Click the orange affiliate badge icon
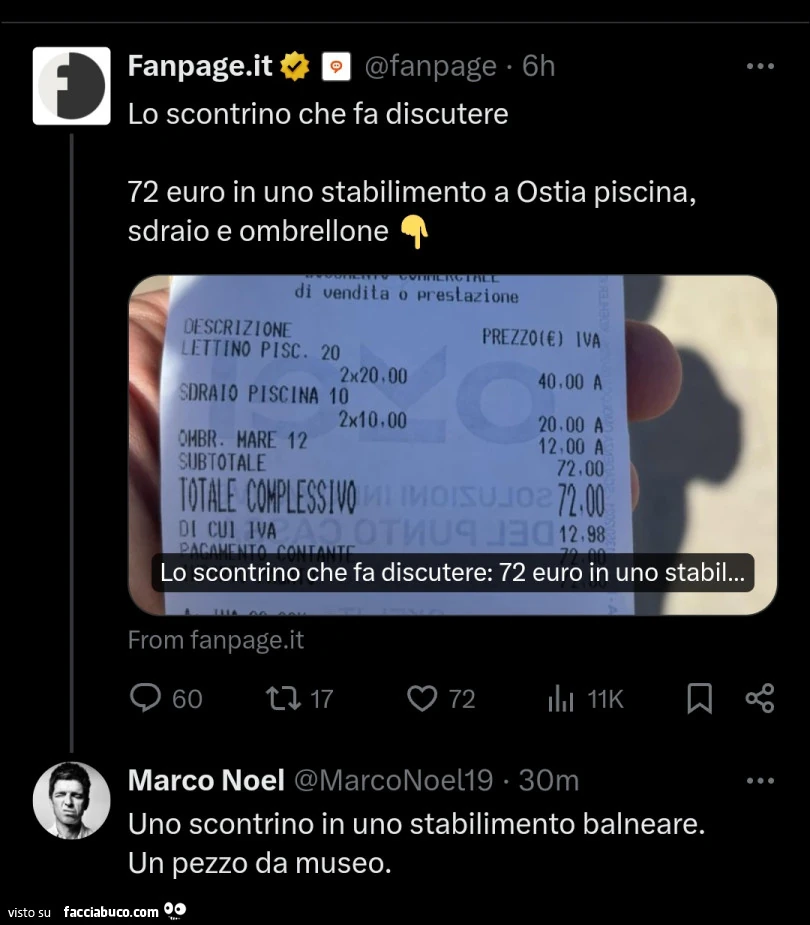Image resolution: width=810 pixels, height=925 pixels. pyautogui.click(x=336, y=66)
